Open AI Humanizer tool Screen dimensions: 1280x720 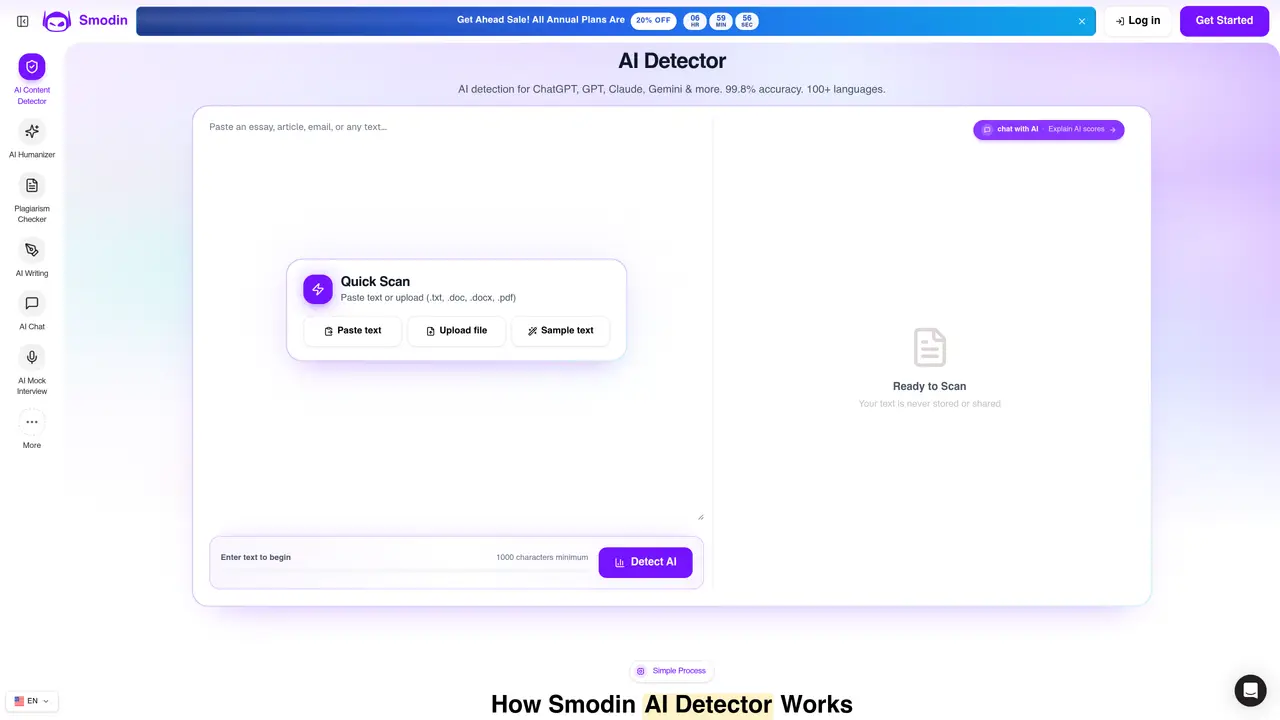[x=32, y=139]
